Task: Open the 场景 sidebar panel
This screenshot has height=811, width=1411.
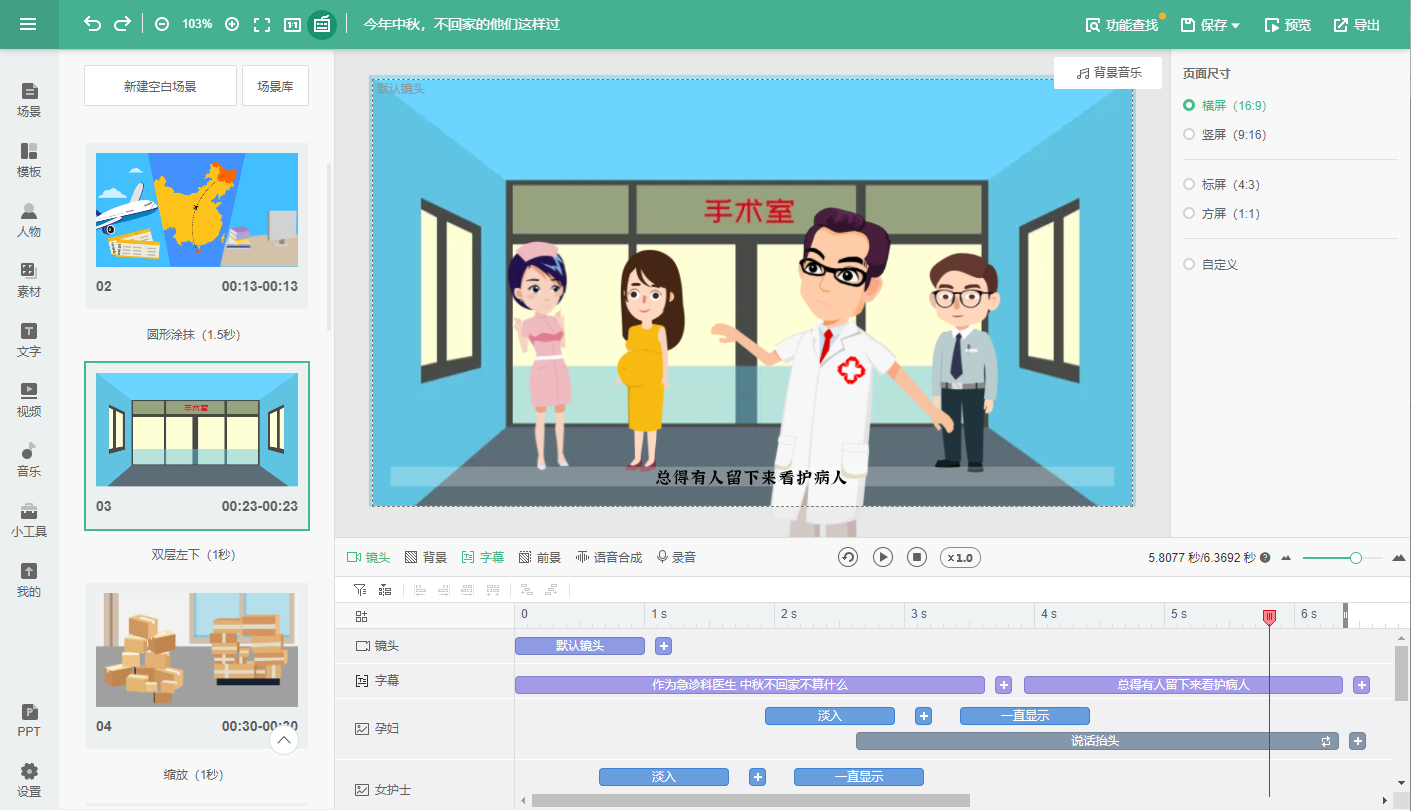Action: coord(29,100)
